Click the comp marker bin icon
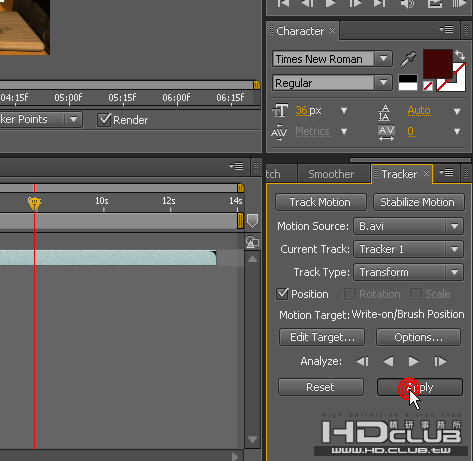This screenshot has height=461, width=473. 252,221
